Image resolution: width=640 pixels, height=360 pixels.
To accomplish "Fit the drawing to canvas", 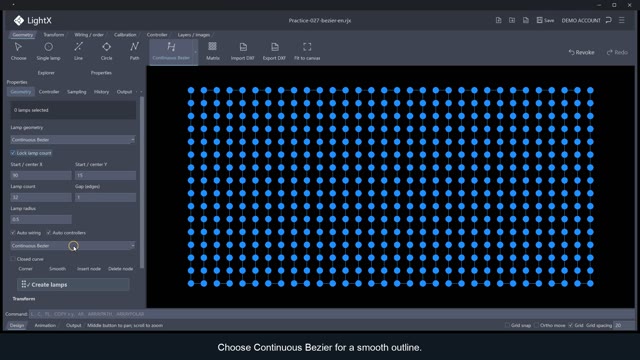I will pos(307,51).
